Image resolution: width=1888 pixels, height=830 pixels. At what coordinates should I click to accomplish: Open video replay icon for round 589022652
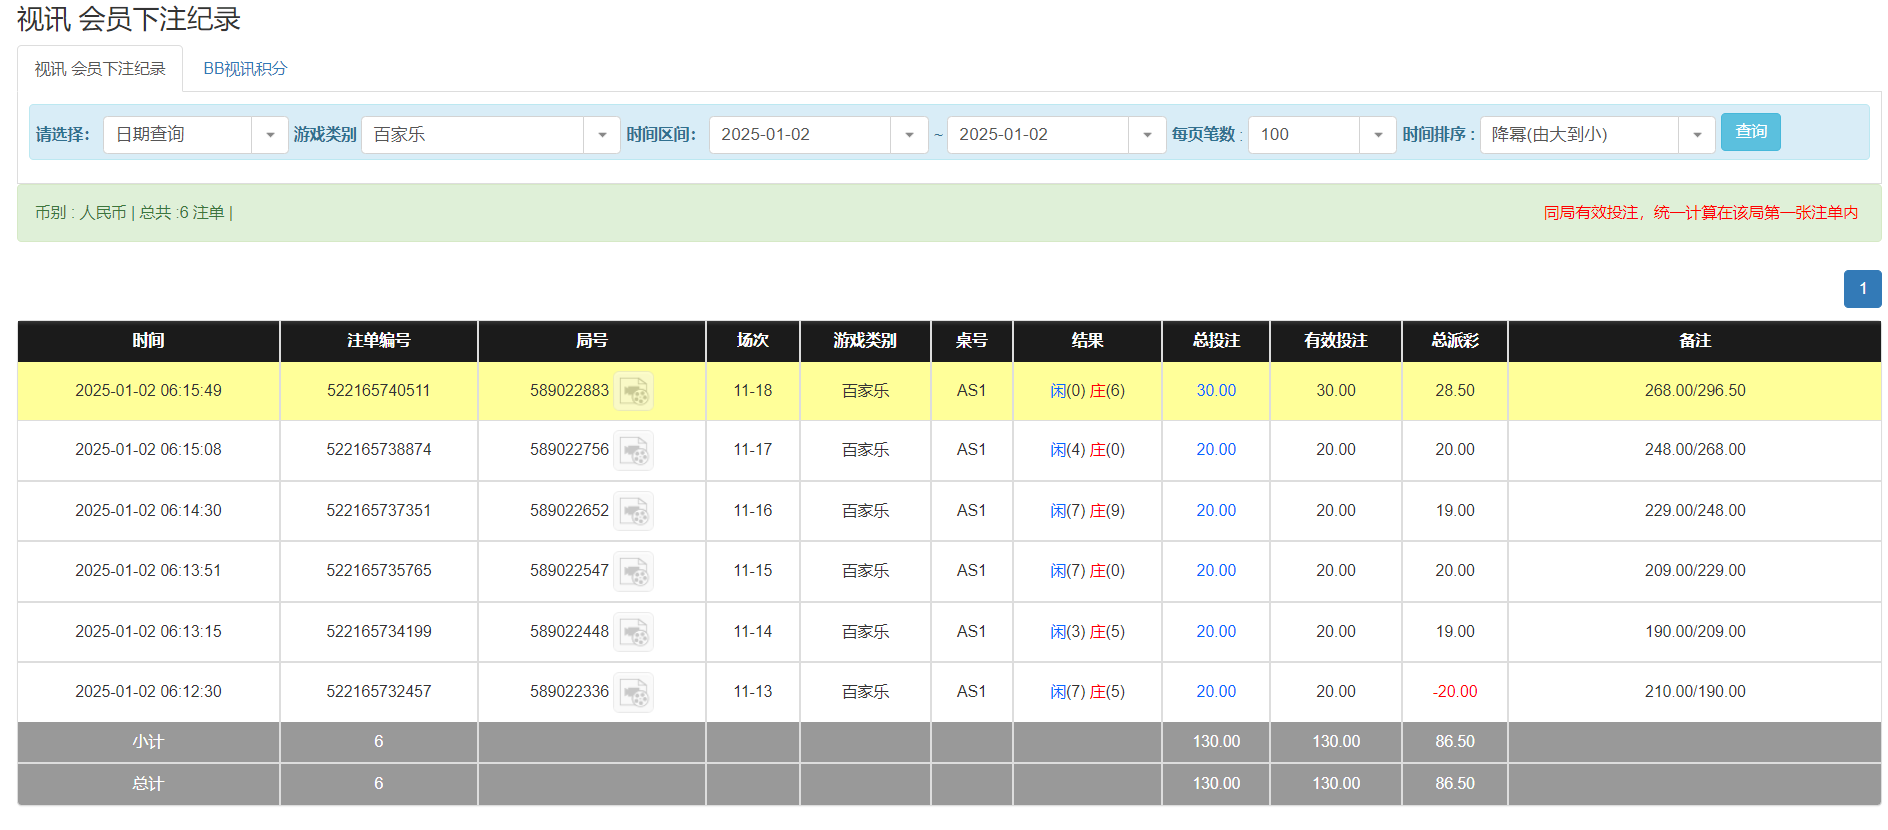click(x=634, y=511)
